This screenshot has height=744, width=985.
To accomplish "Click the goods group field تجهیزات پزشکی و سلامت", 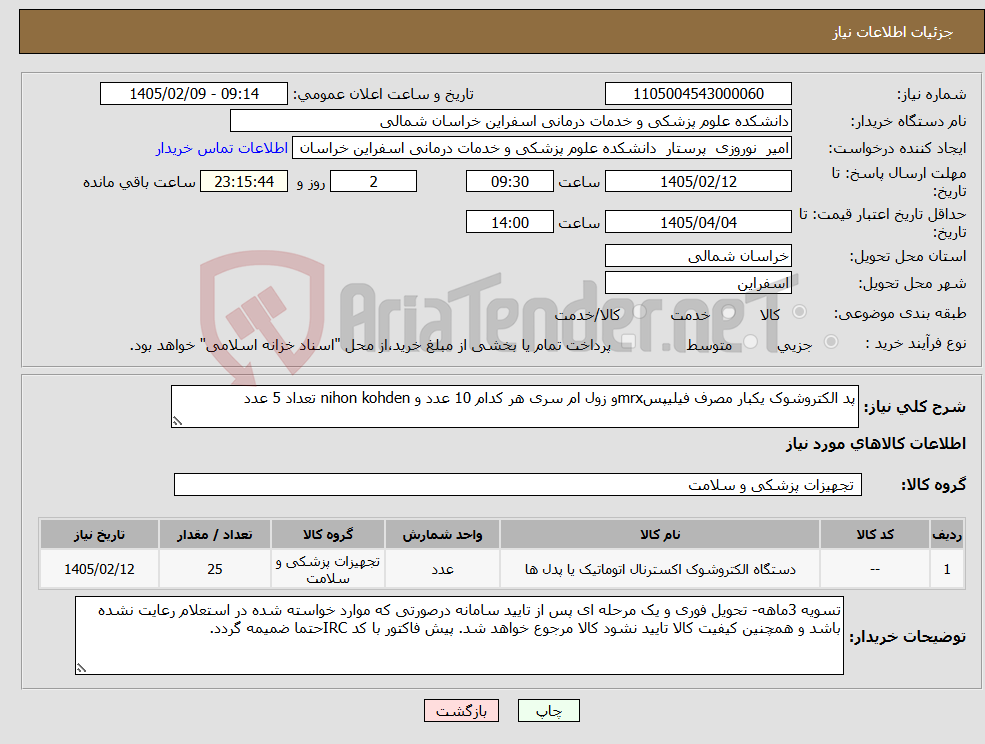I will point(518,484).
